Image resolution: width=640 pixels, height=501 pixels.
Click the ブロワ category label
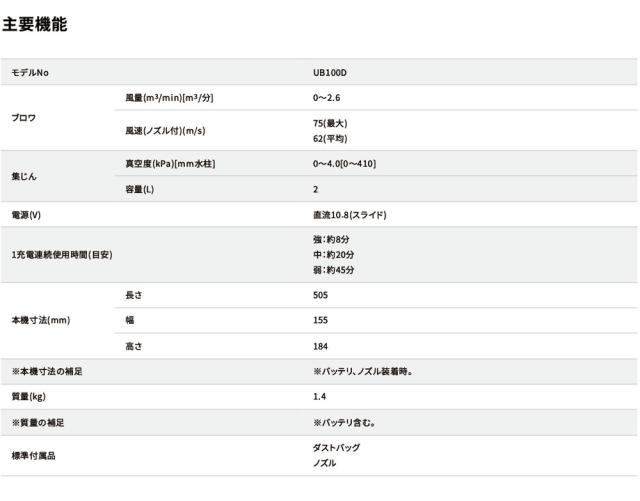pyautogui.click(x=24, y=118)
